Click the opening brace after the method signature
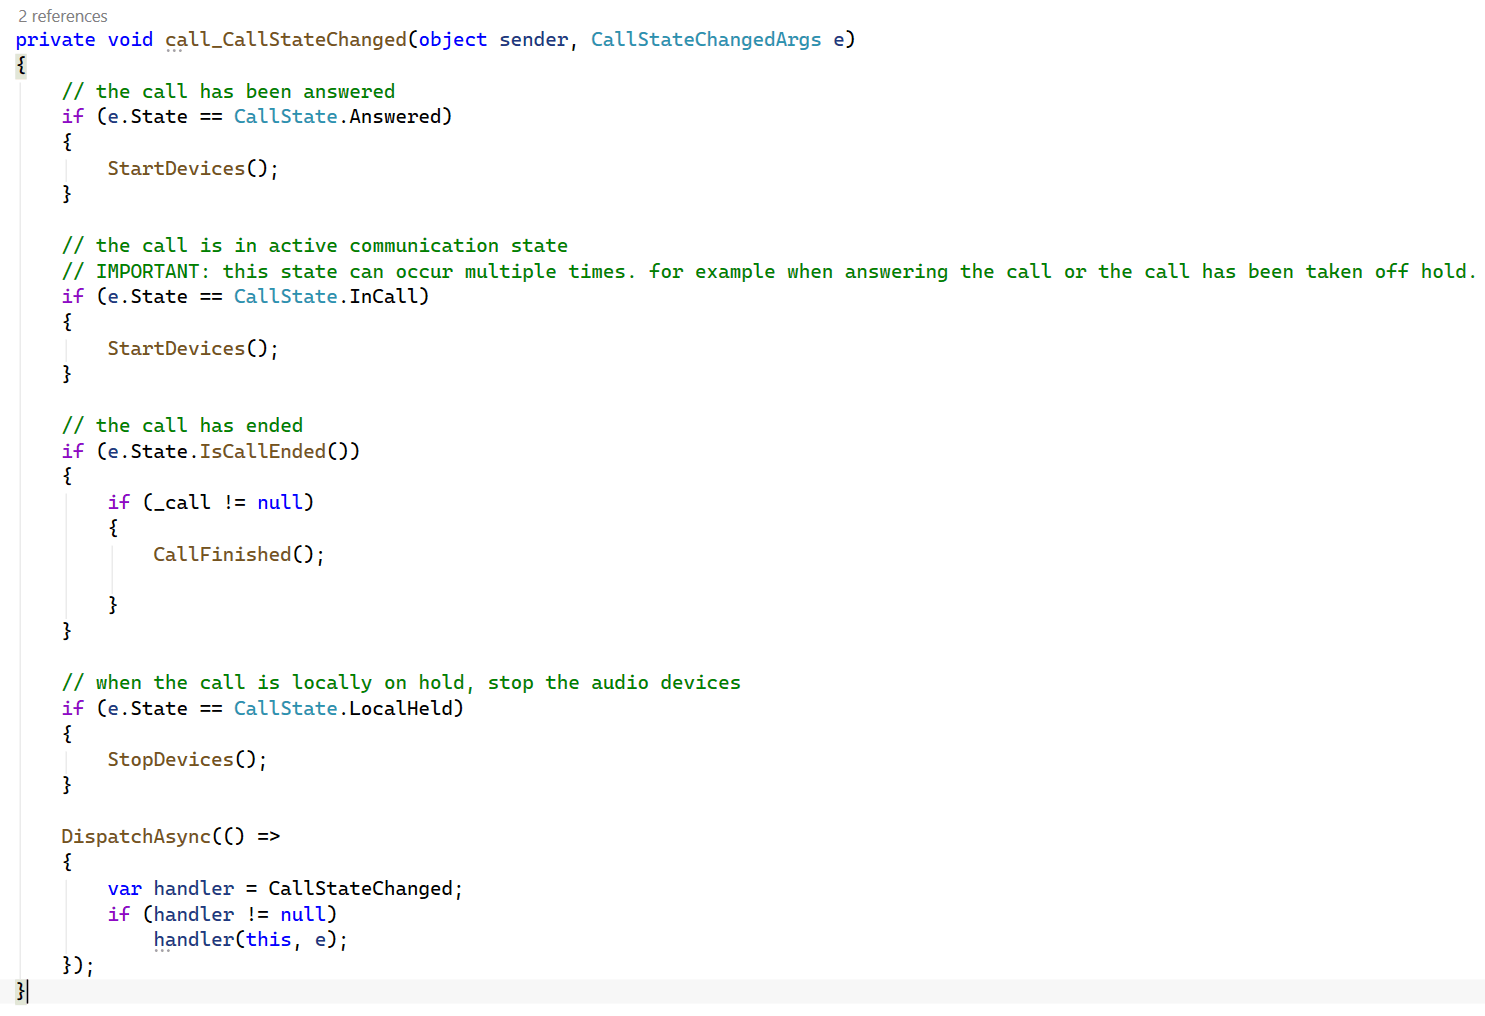Image resolution: width=1485 pixels, height=1016 pixels. tap(21, 66)
